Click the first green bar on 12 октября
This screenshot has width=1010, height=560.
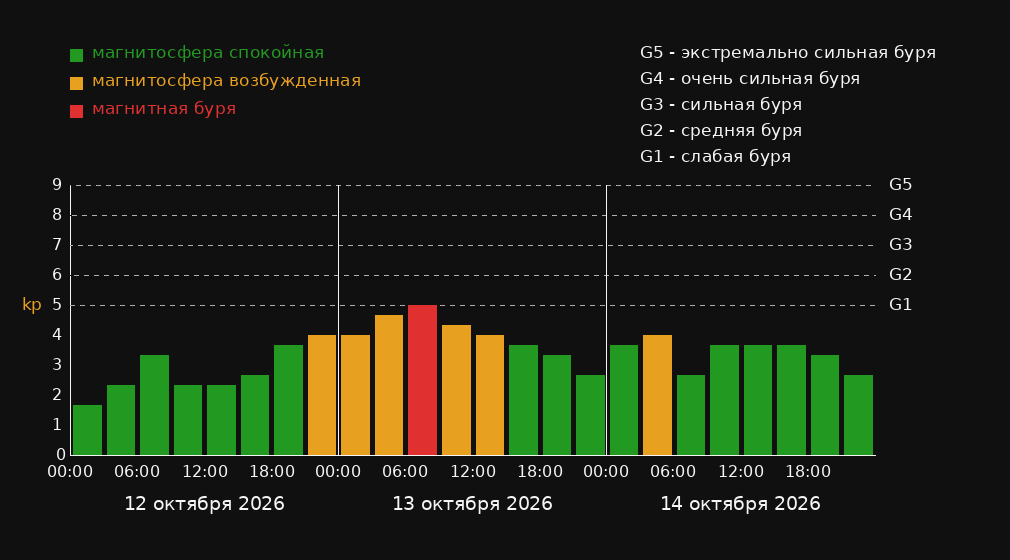click(88, 430)
